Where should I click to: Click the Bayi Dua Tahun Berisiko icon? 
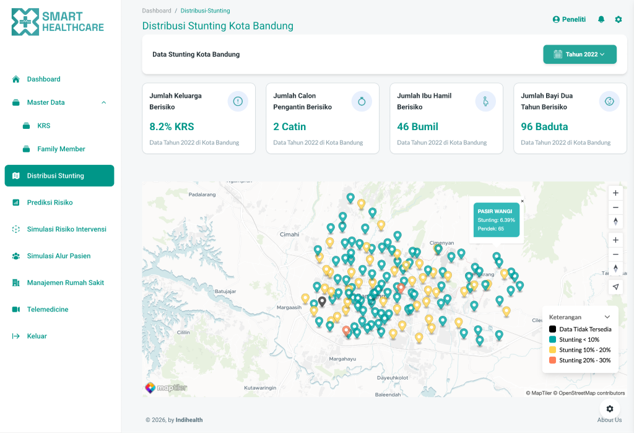pos(609,101)
